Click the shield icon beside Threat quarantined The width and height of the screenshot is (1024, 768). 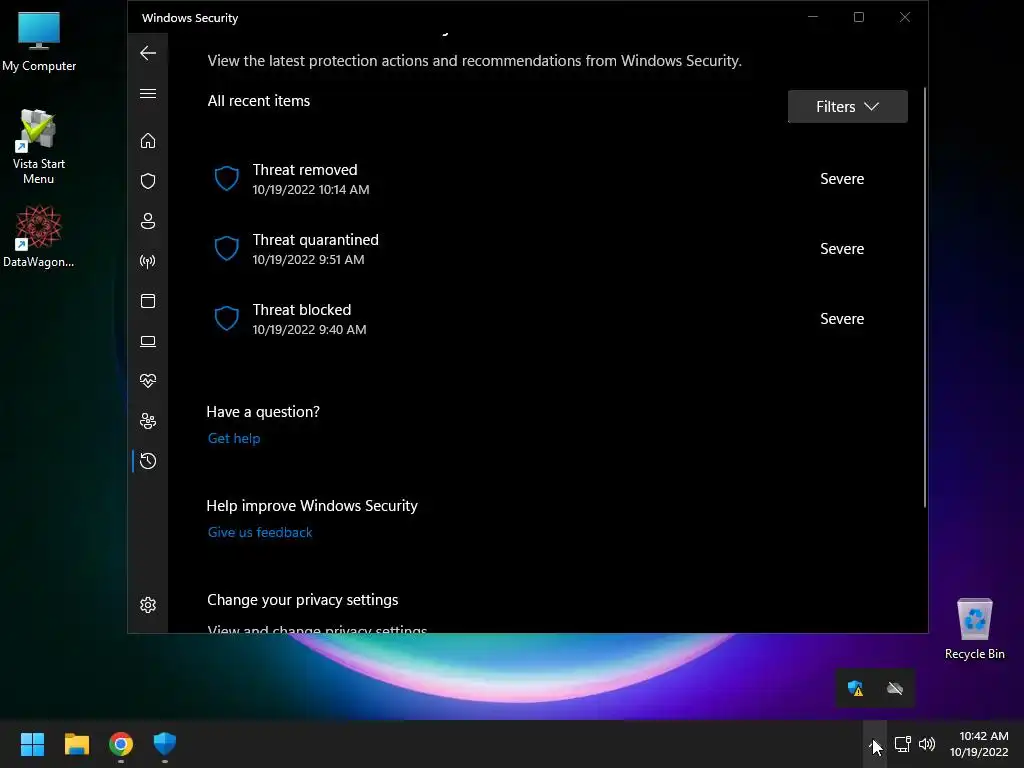pyautogui.click(x=227, y=248)
